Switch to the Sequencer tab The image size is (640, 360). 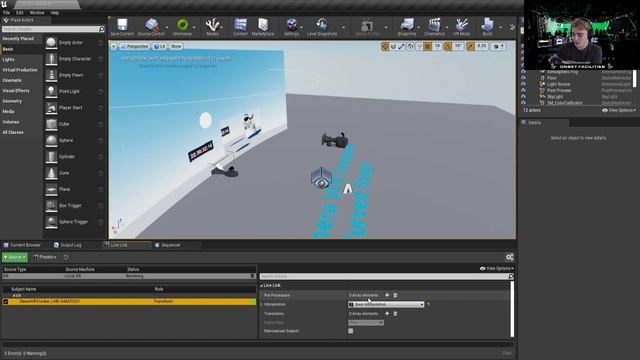168,245
